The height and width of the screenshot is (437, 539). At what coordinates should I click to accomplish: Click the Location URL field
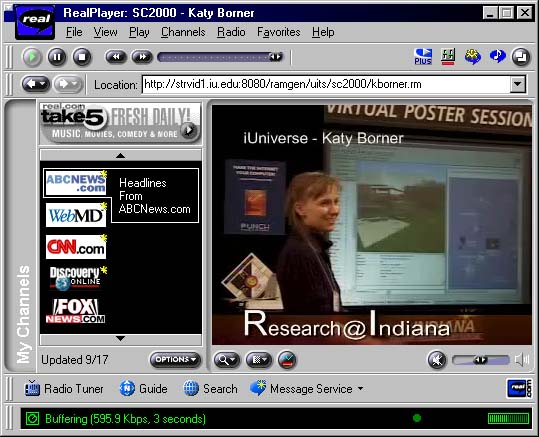(326, 84)
